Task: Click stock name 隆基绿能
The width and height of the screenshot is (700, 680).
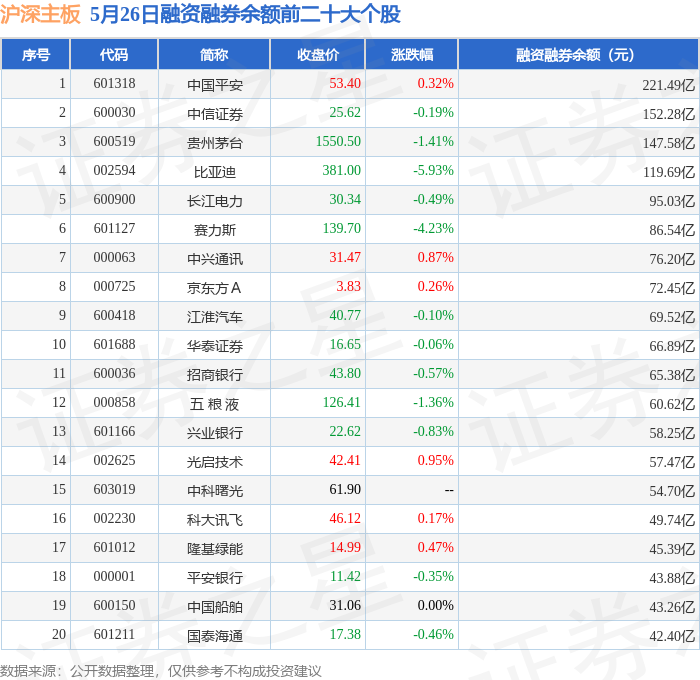Action: [215, 549]
